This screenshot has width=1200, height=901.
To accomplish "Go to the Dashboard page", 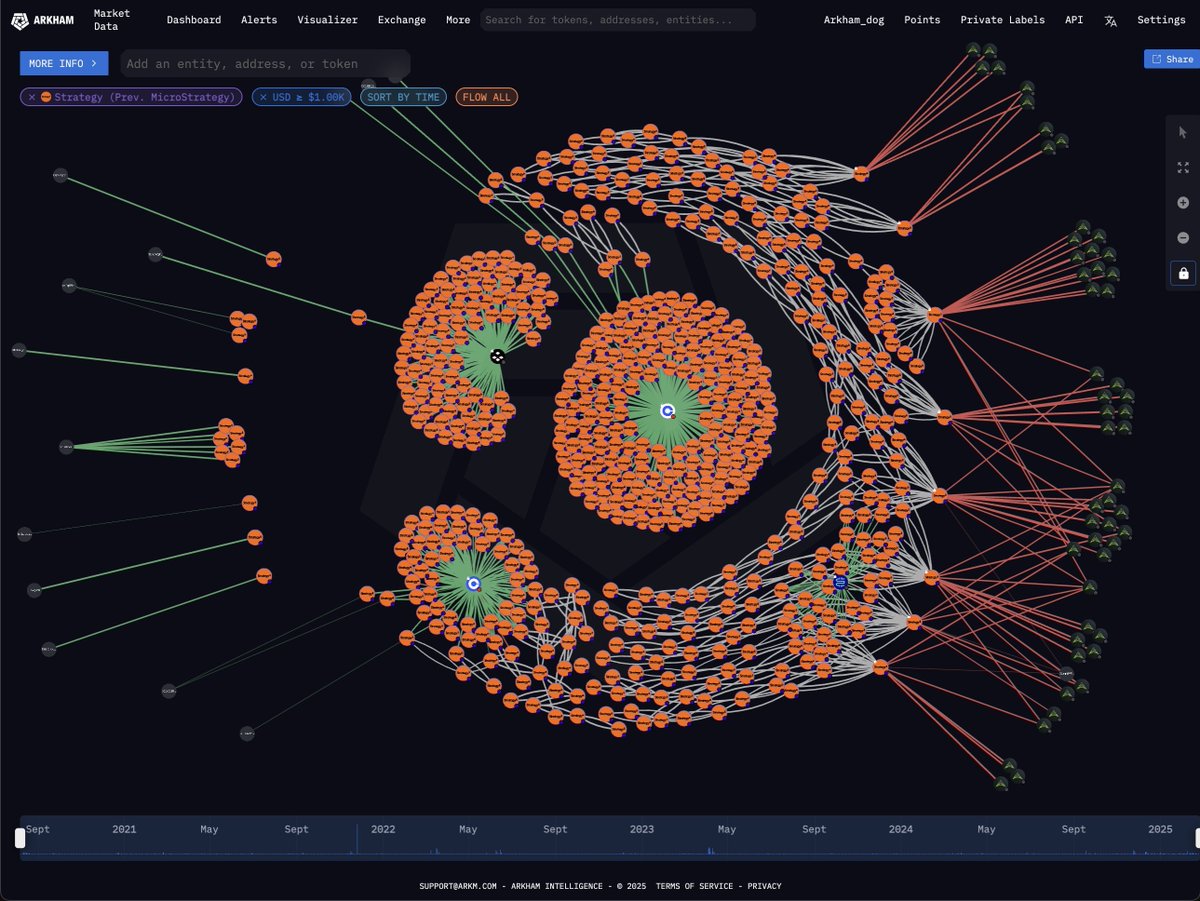I will coord(194,20).
